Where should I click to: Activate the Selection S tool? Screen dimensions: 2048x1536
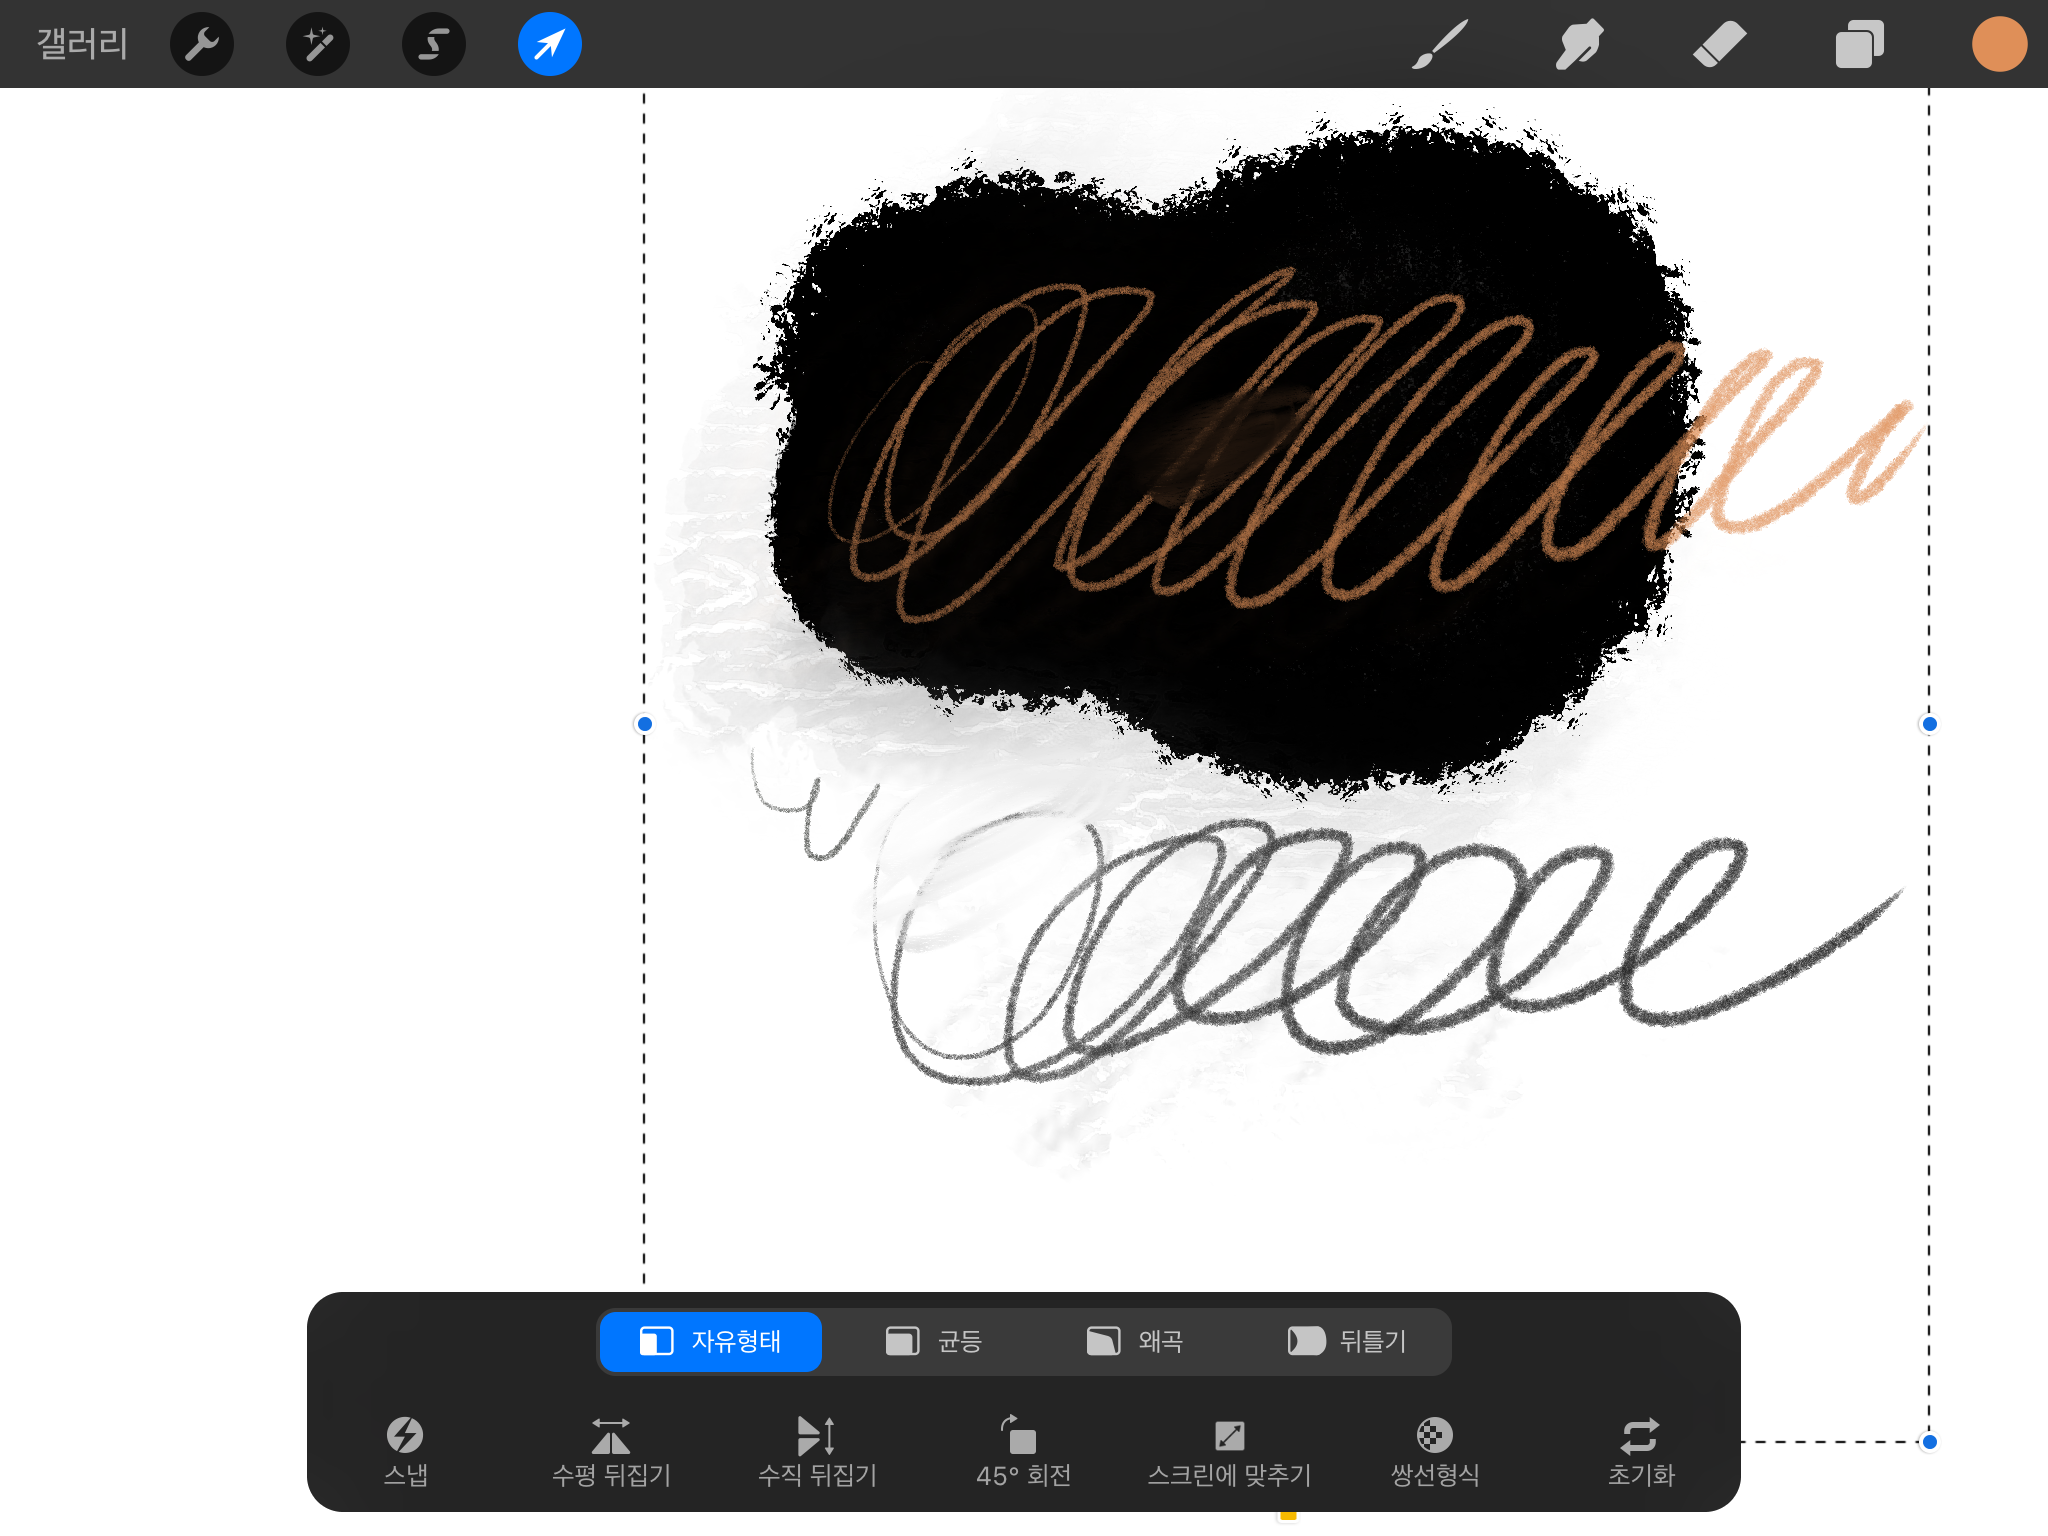(x=434, y=44)
